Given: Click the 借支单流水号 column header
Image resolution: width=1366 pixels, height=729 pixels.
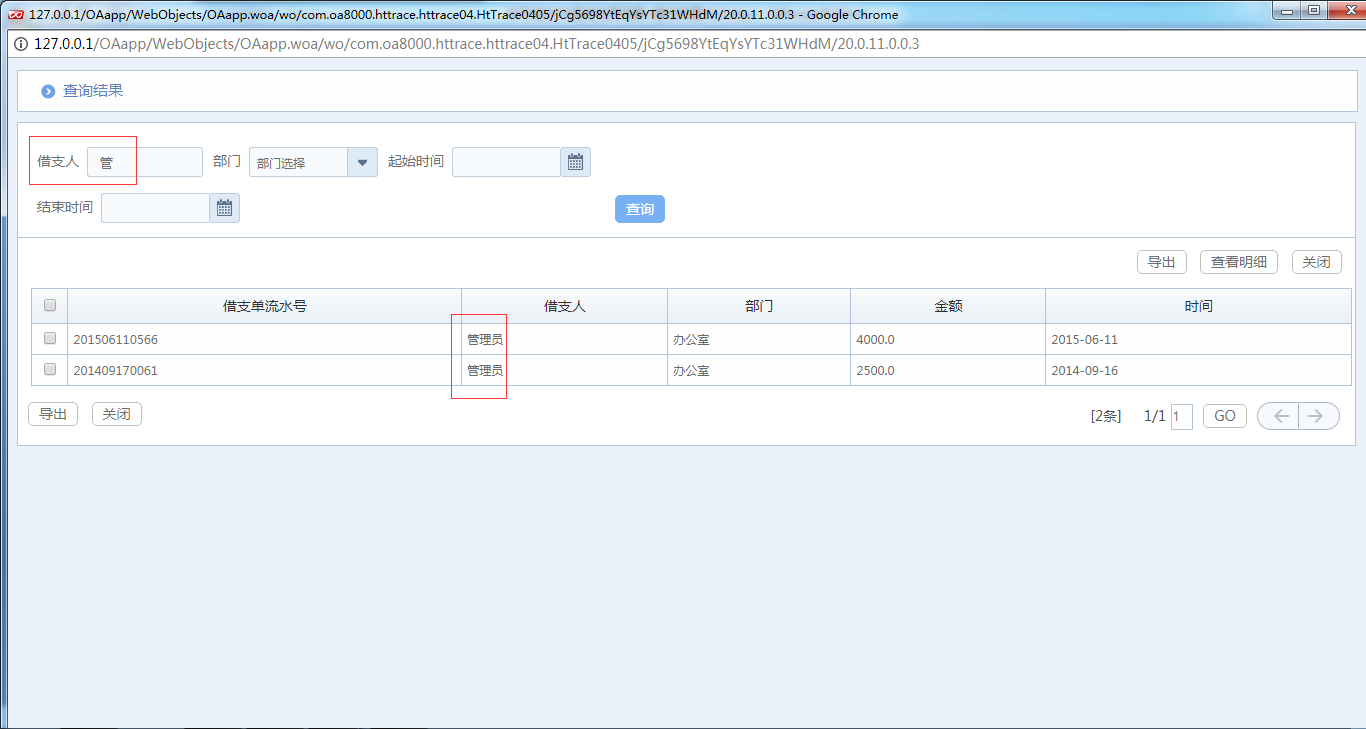Looking at the screenshot, I should (x=264, y=306).
